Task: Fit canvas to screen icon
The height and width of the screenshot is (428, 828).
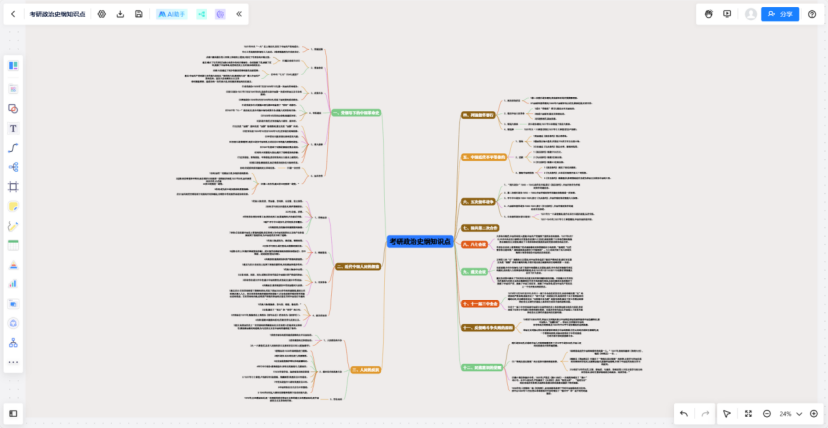Action: coord(748,413)
